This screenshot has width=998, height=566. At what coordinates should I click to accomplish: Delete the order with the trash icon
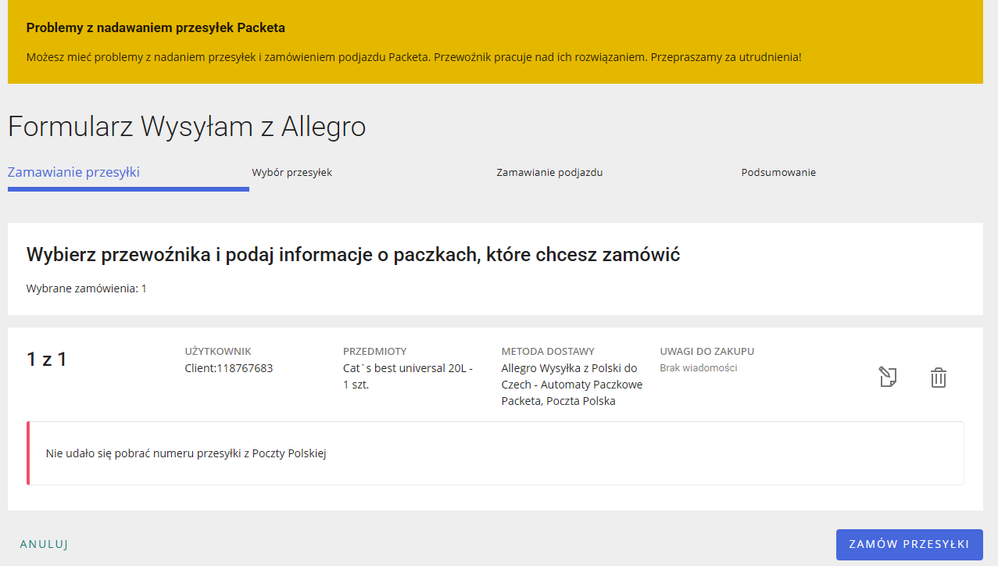coord(938,377)
